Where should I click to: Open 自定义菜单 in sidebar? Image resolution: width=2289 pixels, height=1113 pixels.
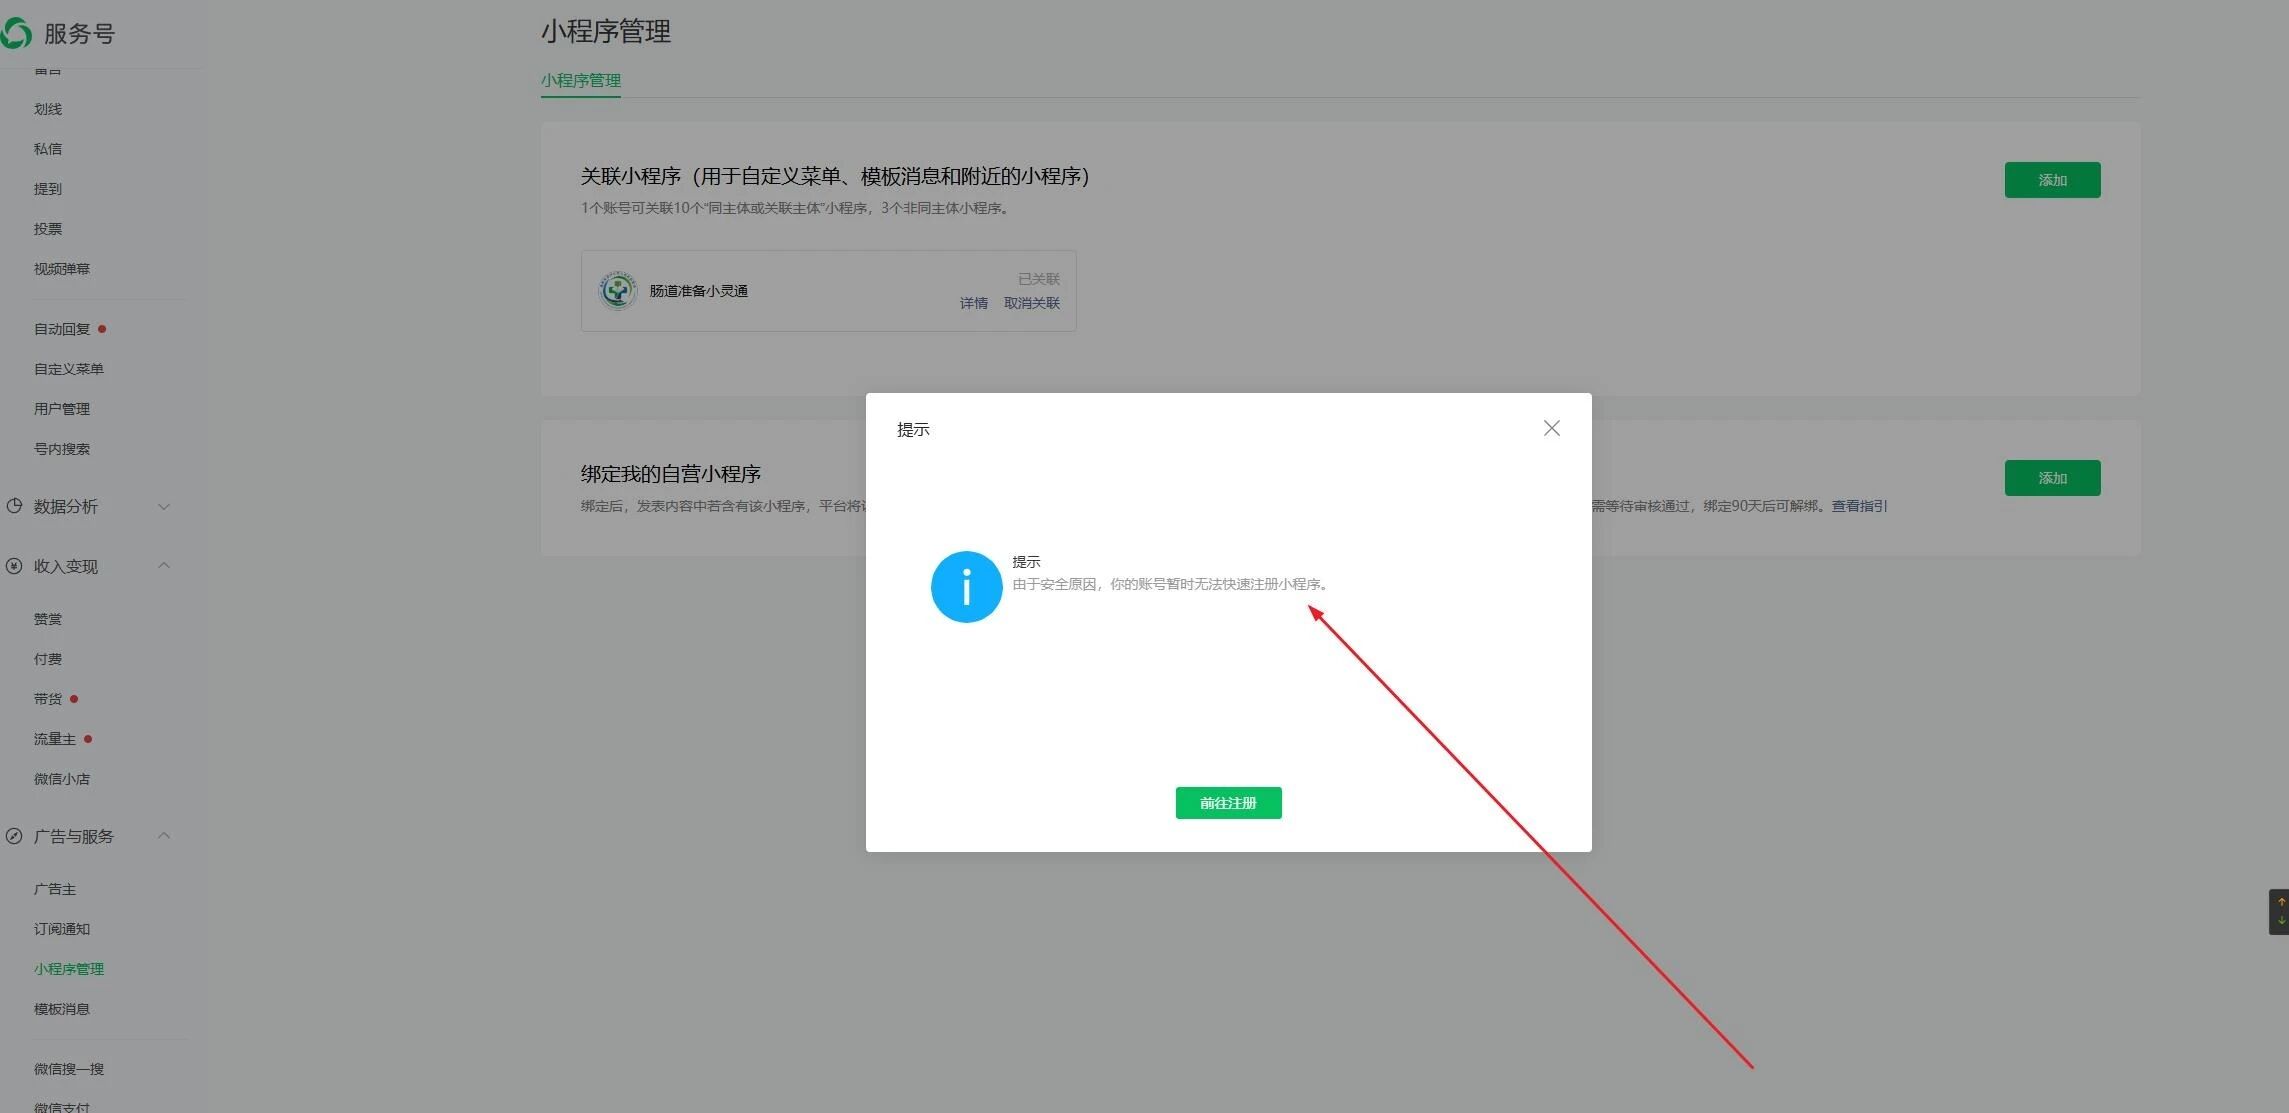[69, 369]
